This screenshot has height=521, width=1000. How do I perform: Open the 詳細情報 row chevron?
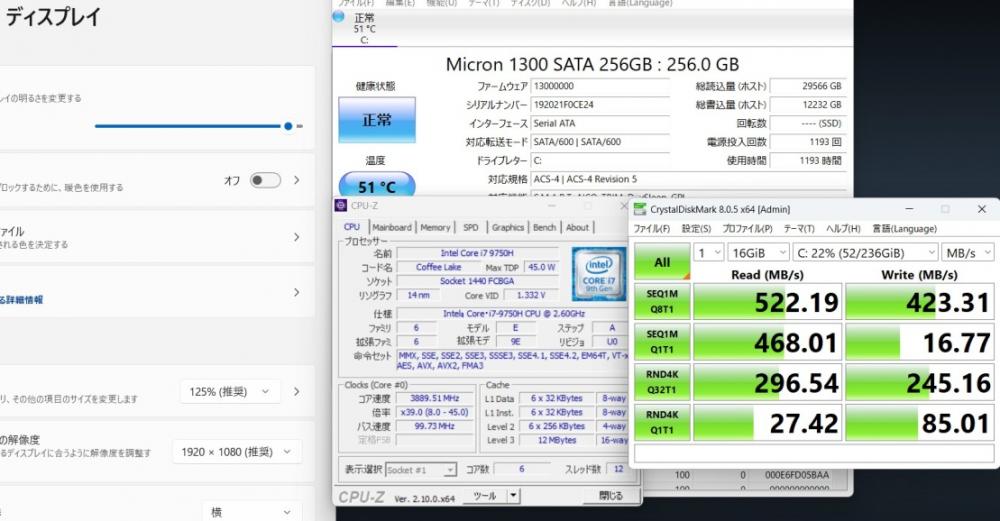tap(297, 293)
